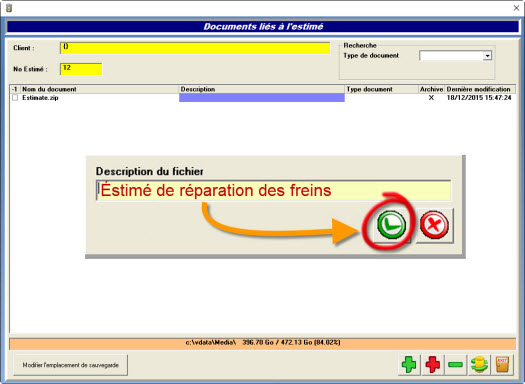Click the green refresh database icon
This screenshot has height=384, width=525.
click(x=479, y=365)
